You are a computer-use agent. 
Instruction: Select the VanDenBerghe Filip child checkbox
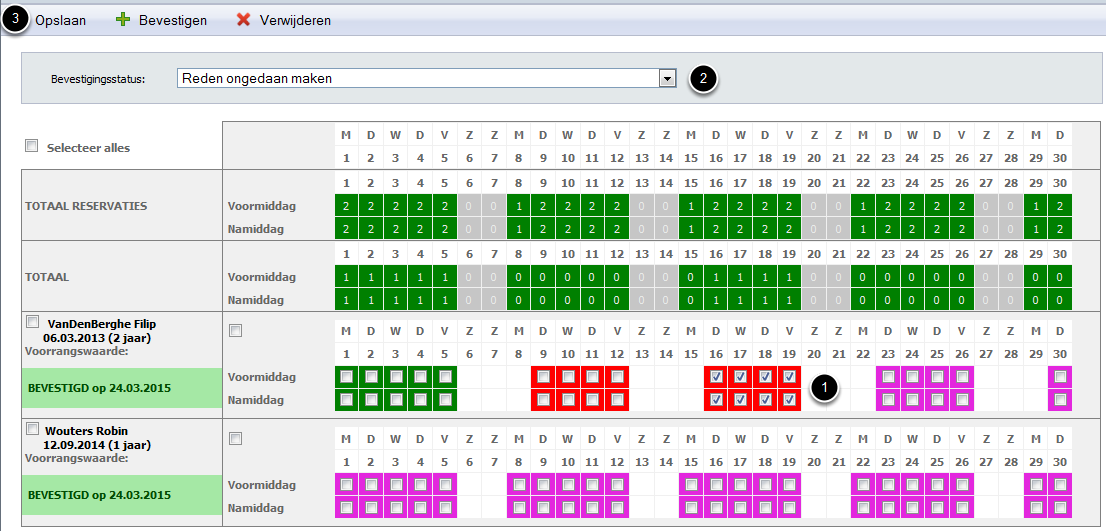point(32,322)
